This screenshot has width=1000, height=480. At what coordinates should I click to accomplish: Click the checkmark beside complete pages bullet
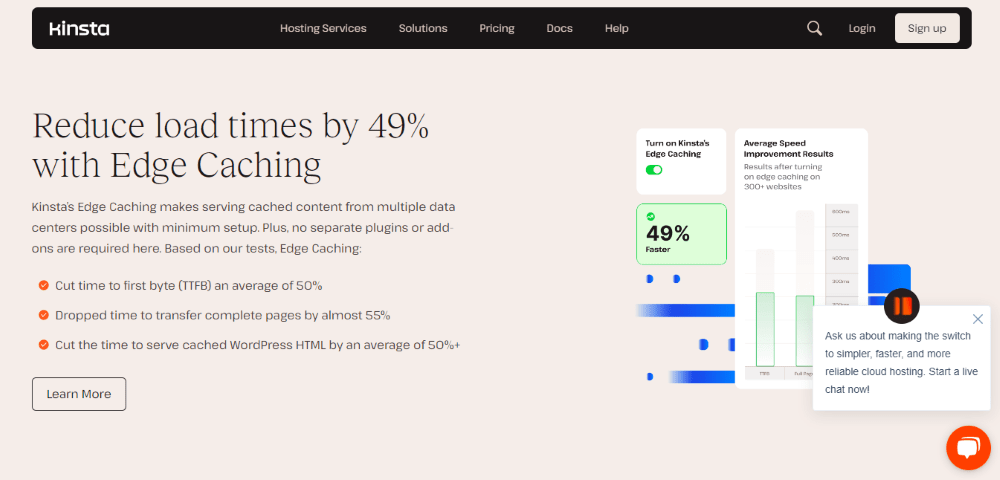(x=43, y=315)
